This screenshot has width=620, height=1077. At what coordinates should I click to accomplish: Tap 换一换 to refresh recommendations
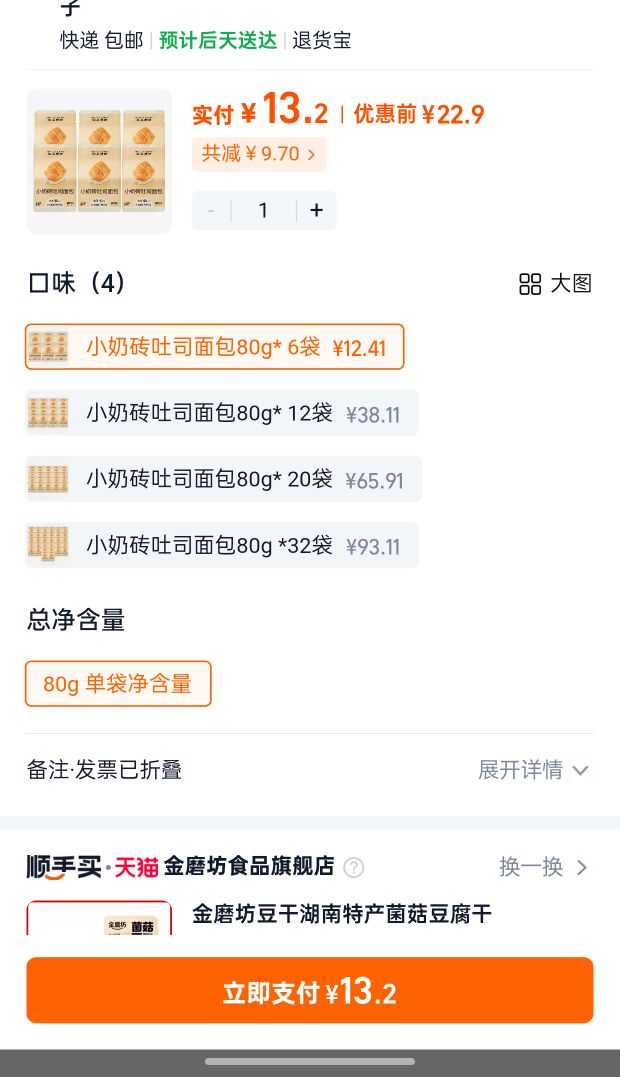point(543,867)
